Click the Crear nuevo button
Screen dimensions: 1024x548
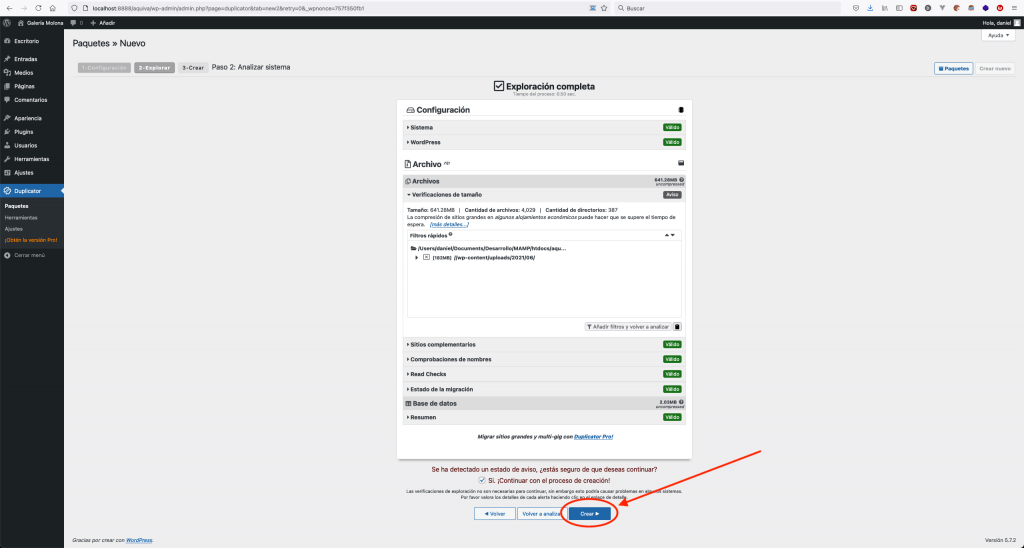[x=995, y=68]
